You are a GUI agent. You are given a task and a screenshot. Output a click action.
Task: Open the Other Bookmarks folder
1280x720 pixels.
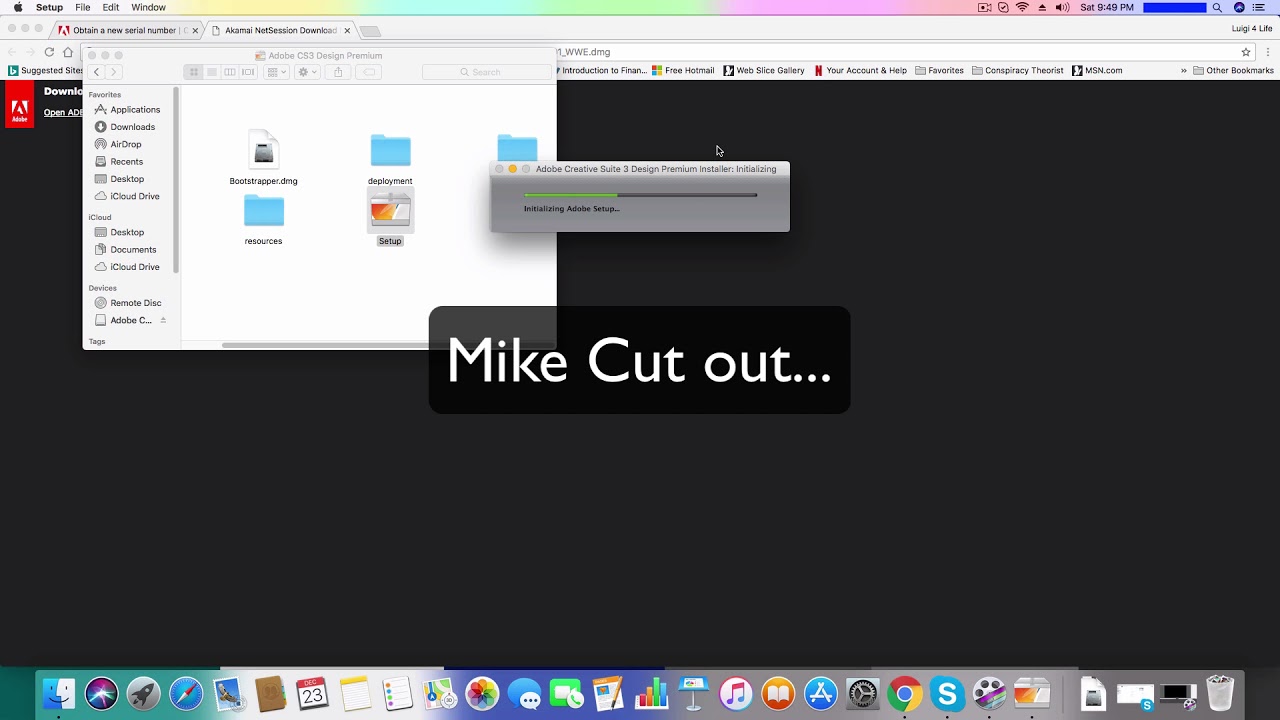click(1233, 71)
